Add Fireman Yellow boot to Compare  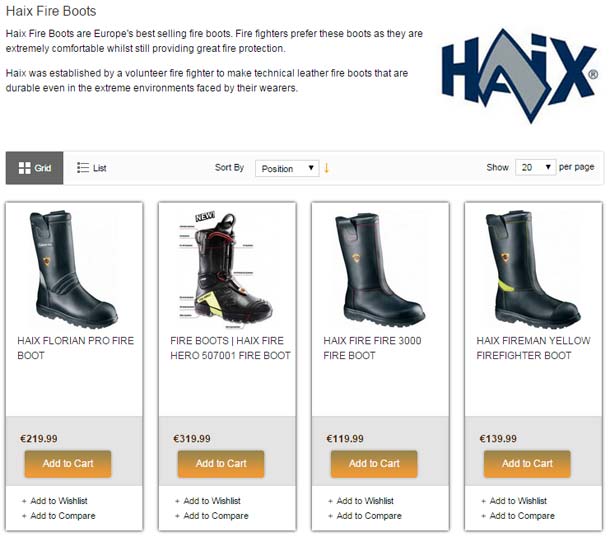(x=522, y=516)
